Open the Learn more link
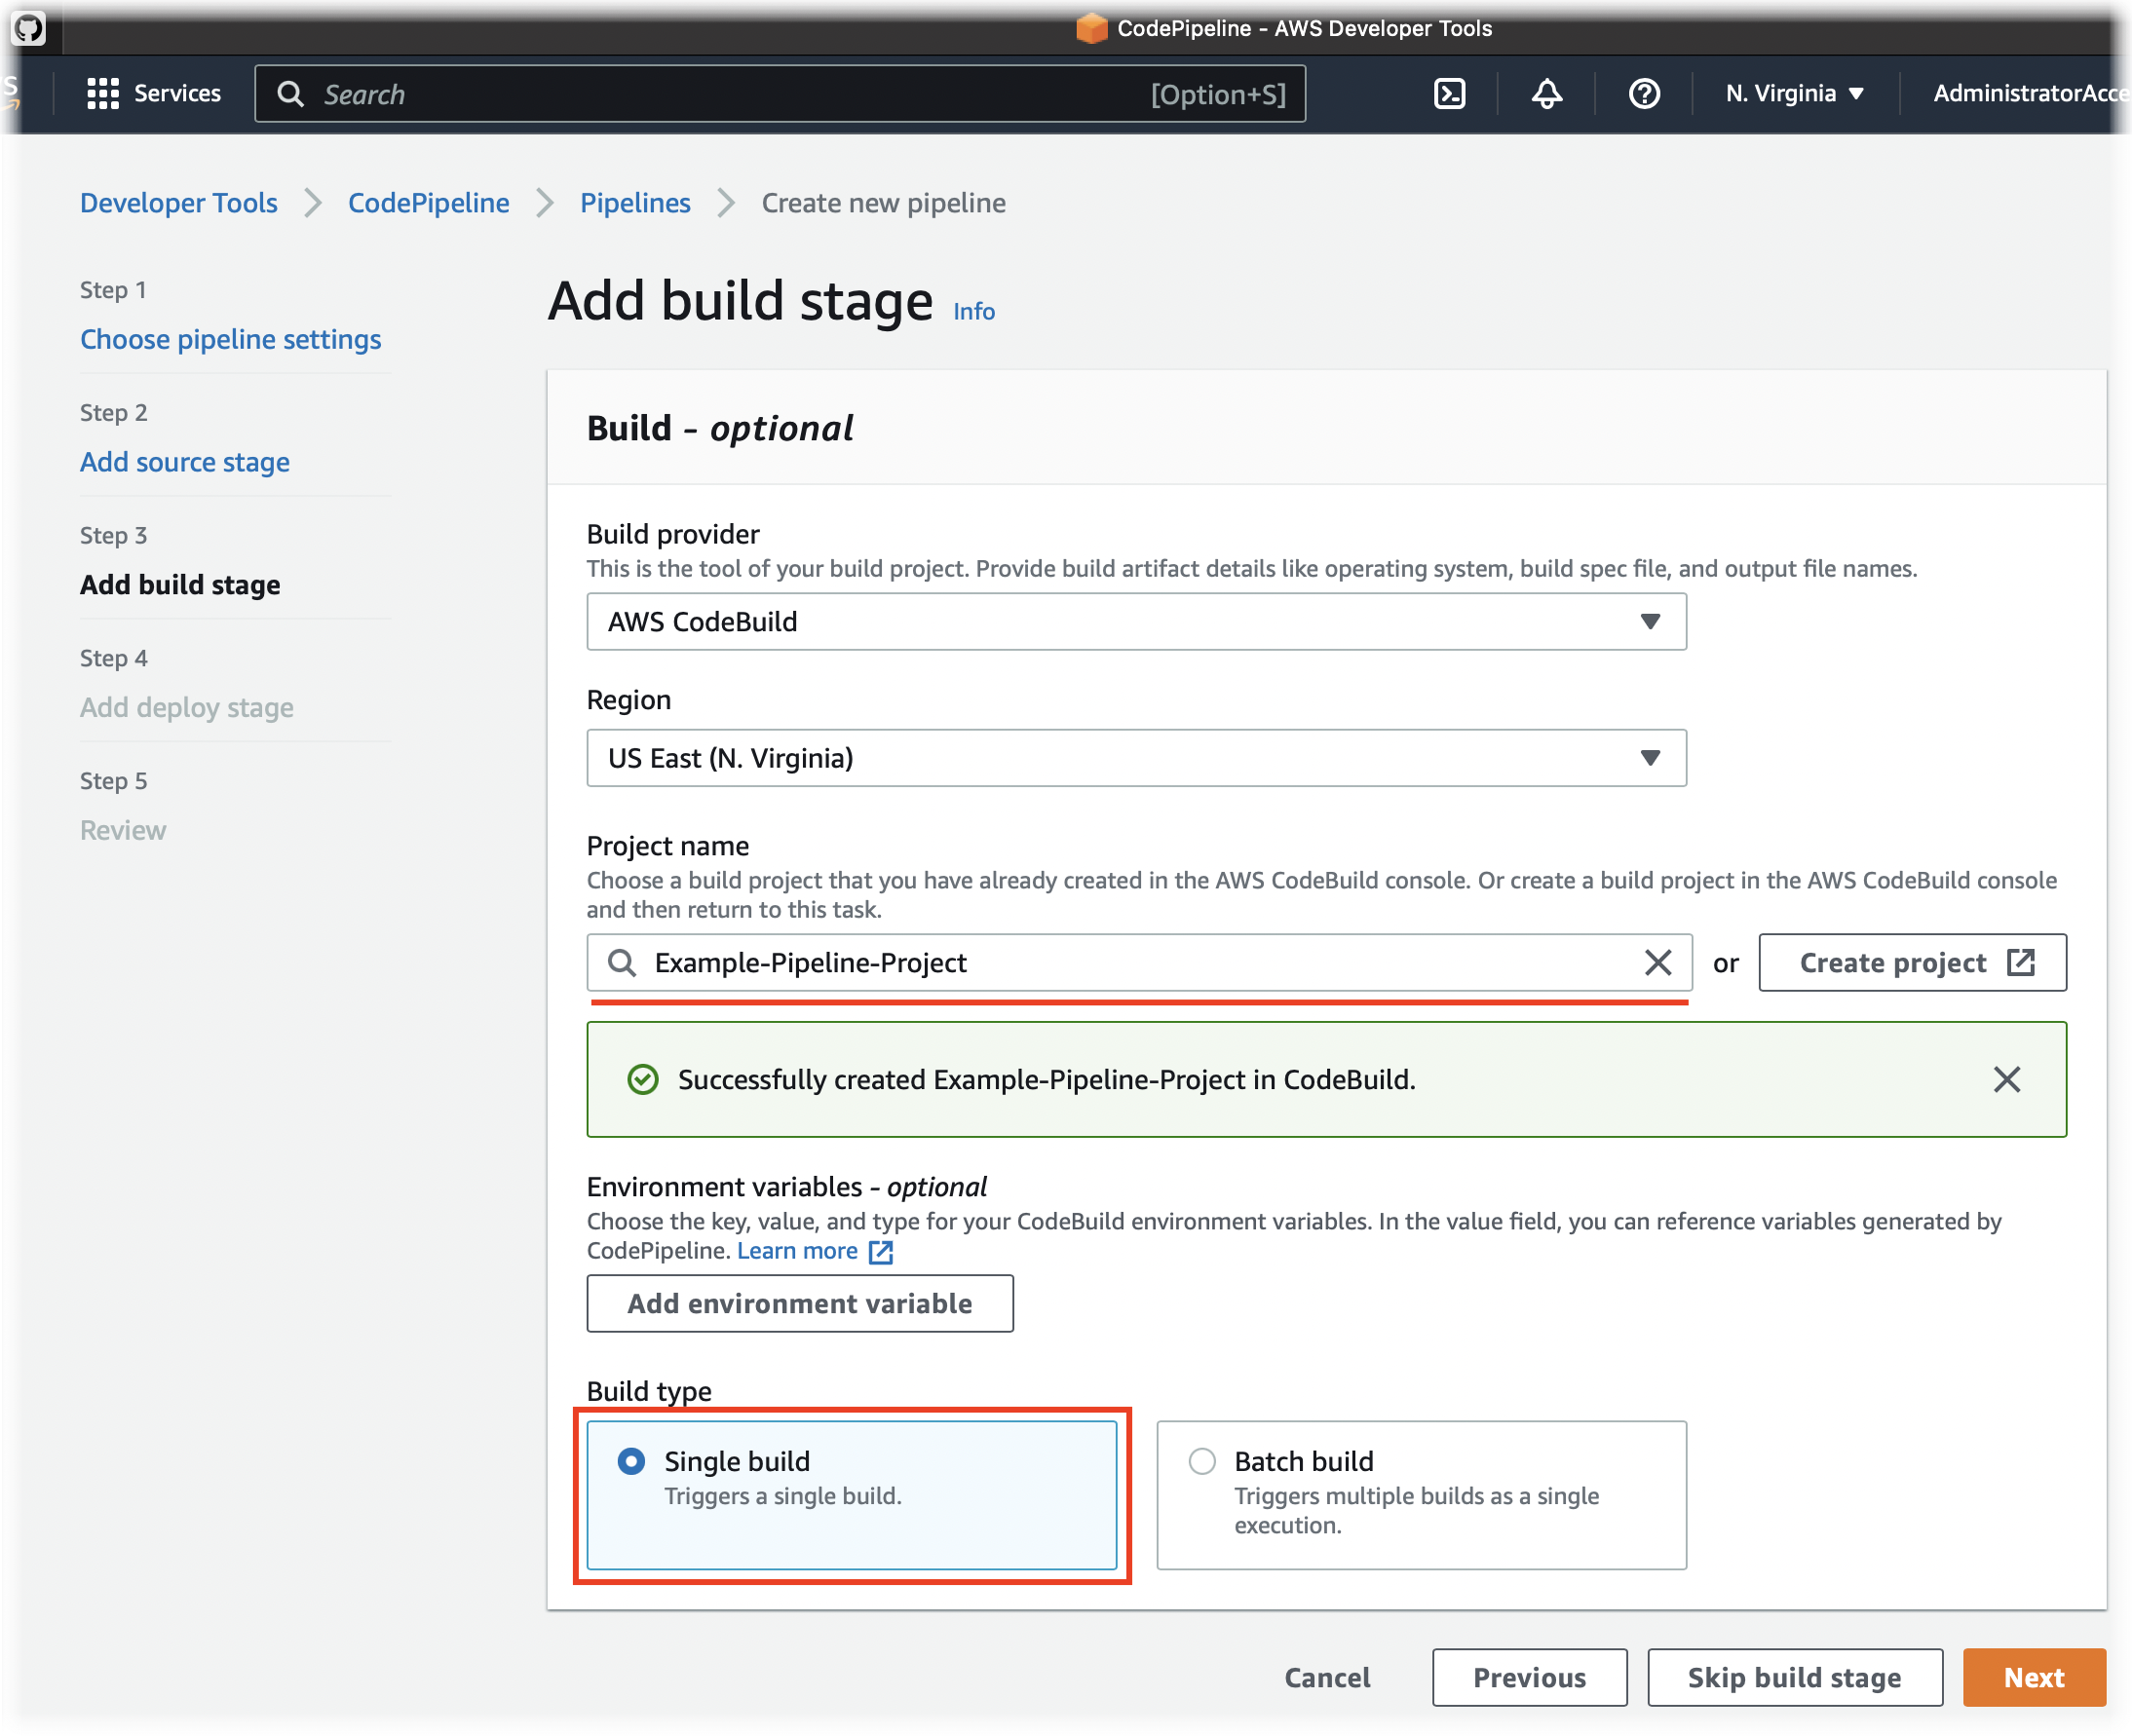The width and height of the screenshot is (2132, 1736). [x=797, y=1250]
